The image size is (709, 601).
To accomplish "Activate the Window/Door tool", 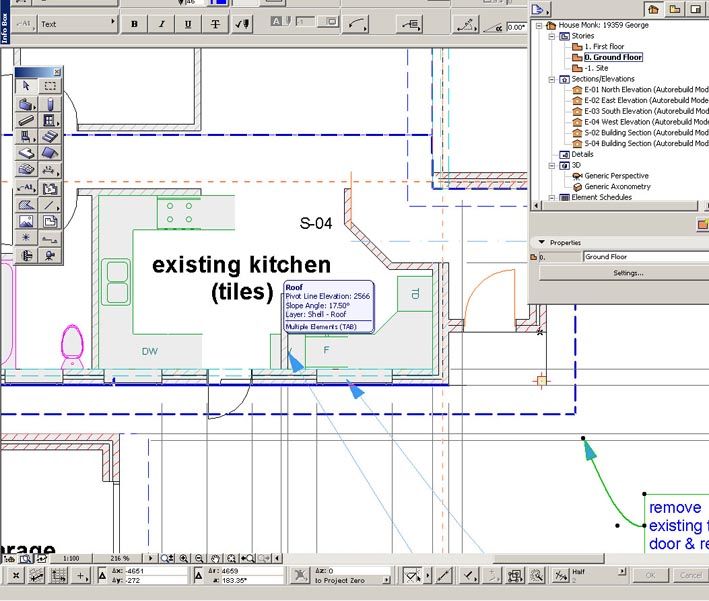I will (50, 121).
